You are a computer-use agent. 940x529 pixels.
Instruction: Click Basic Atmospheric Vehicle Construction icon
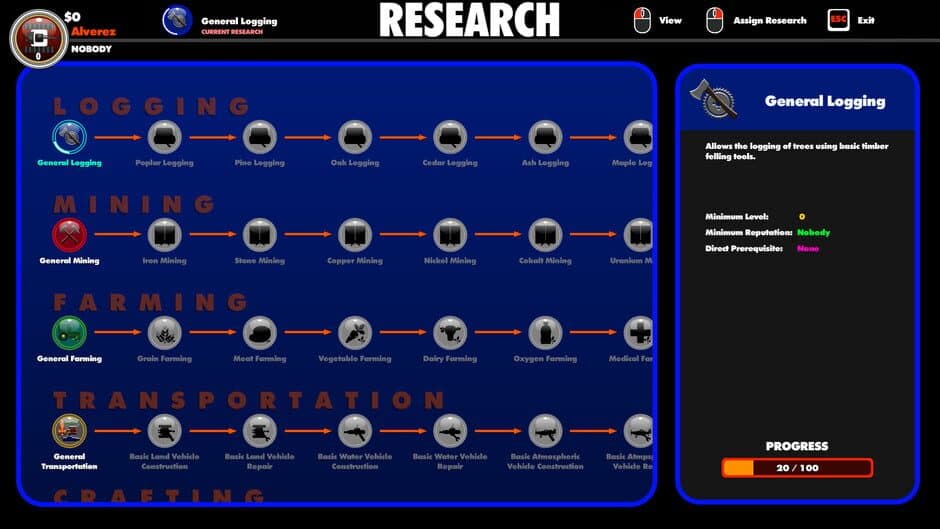546,431
